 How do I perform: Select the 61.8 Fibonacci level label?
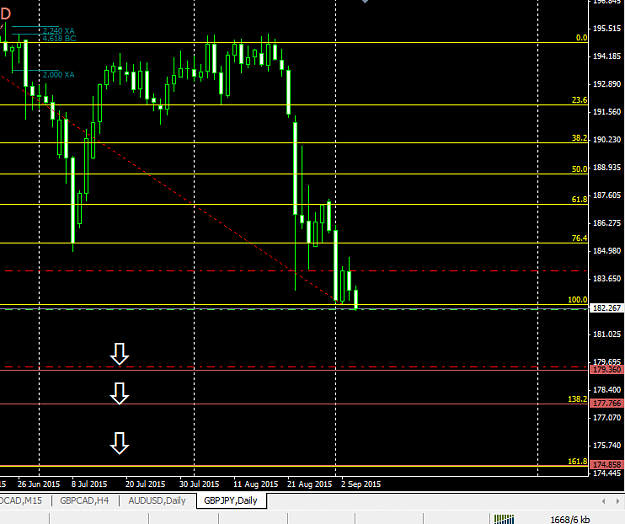click(580, 199)
